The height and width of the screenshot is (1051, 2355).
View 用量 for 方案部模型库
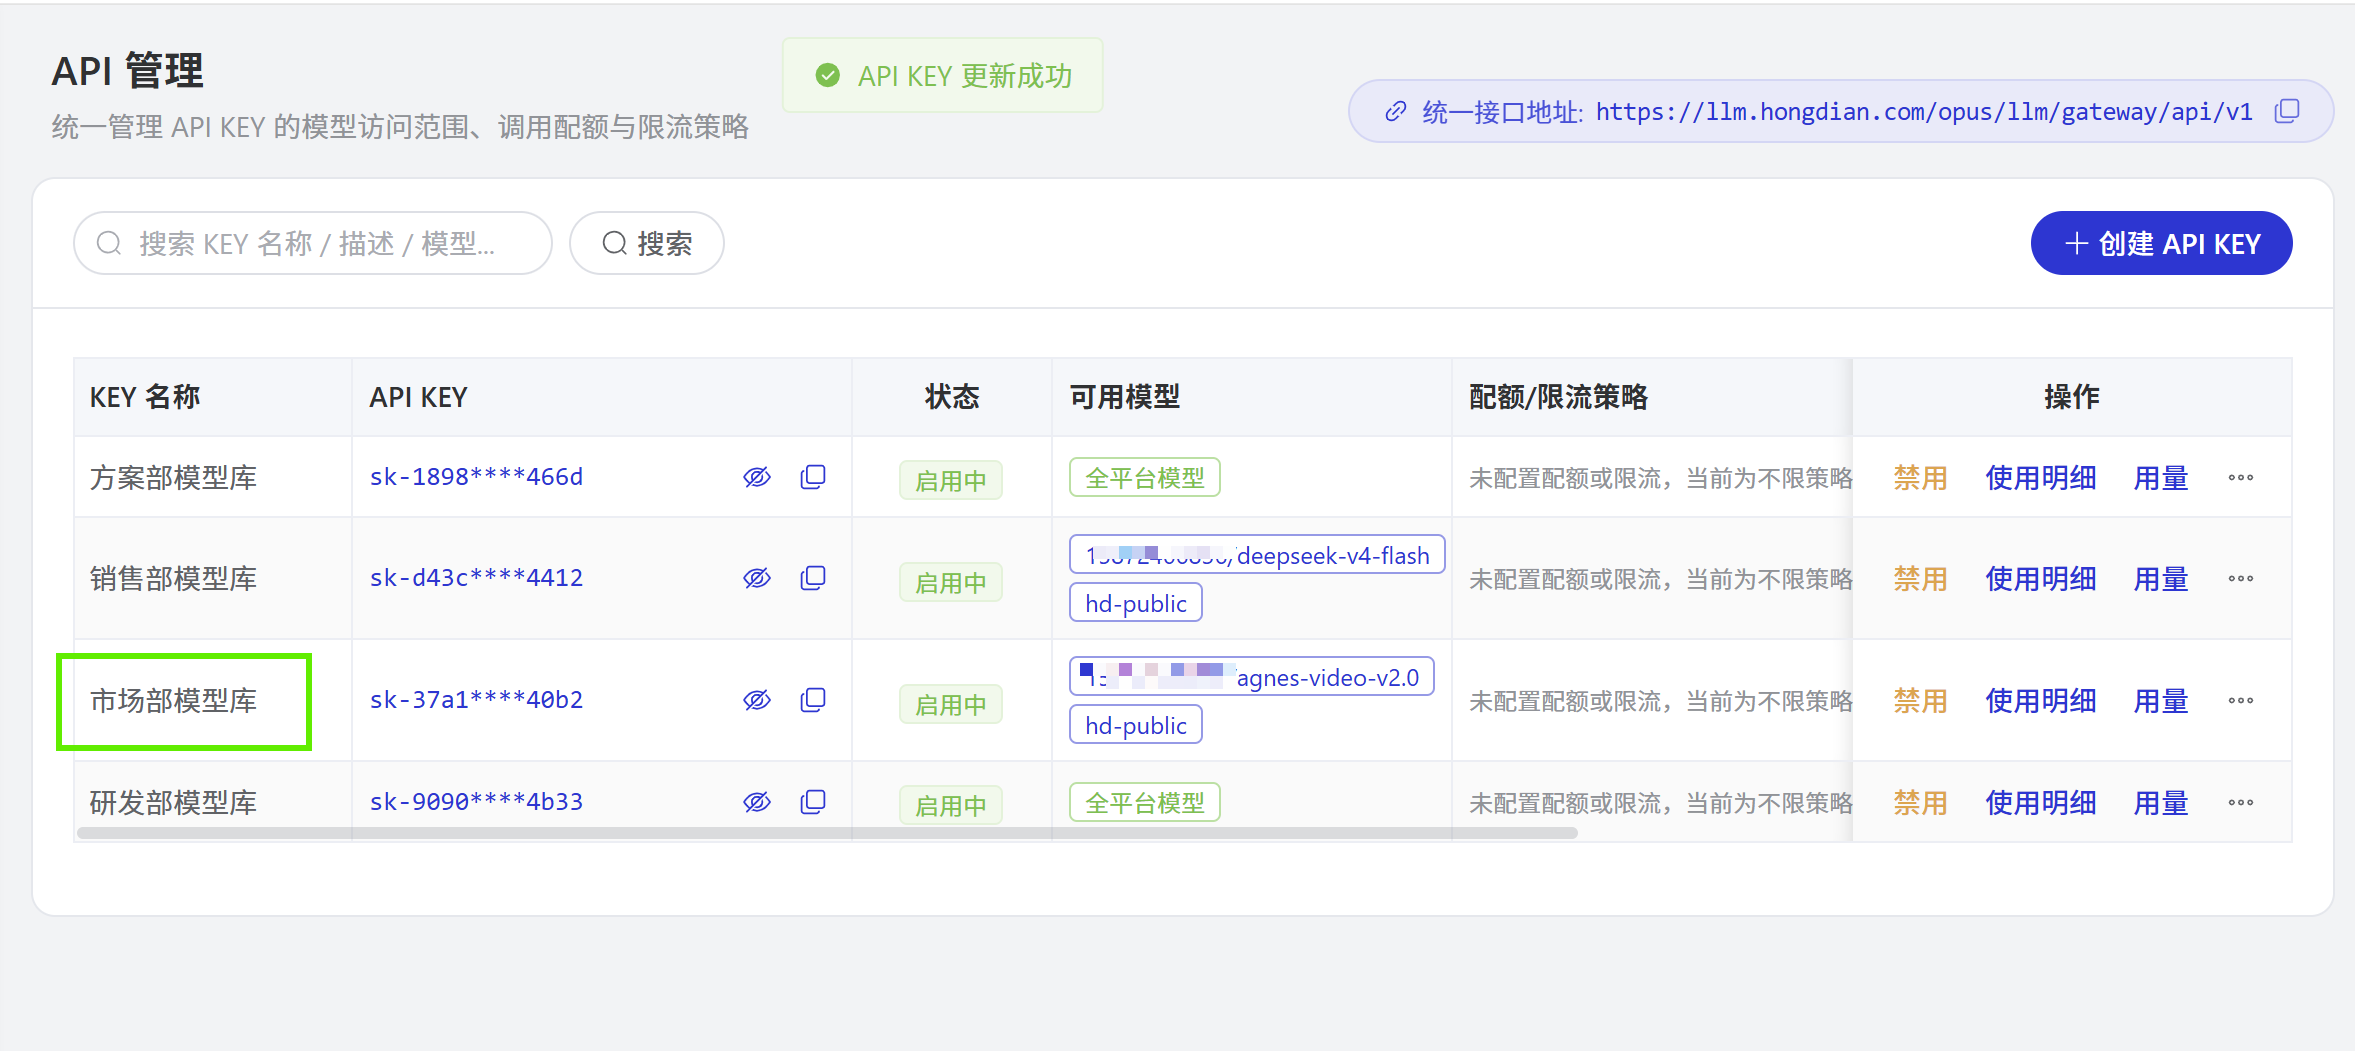2161,478
